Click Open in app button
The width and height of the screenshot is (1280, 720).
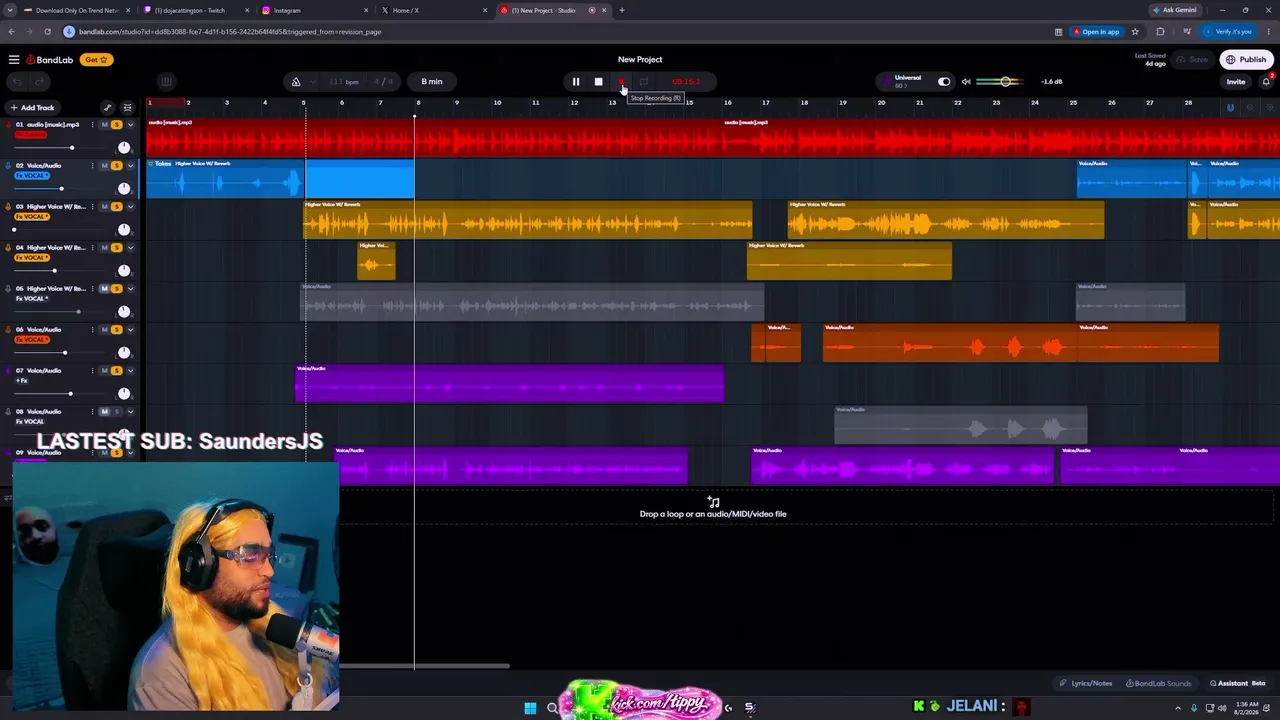point(1097,32)
